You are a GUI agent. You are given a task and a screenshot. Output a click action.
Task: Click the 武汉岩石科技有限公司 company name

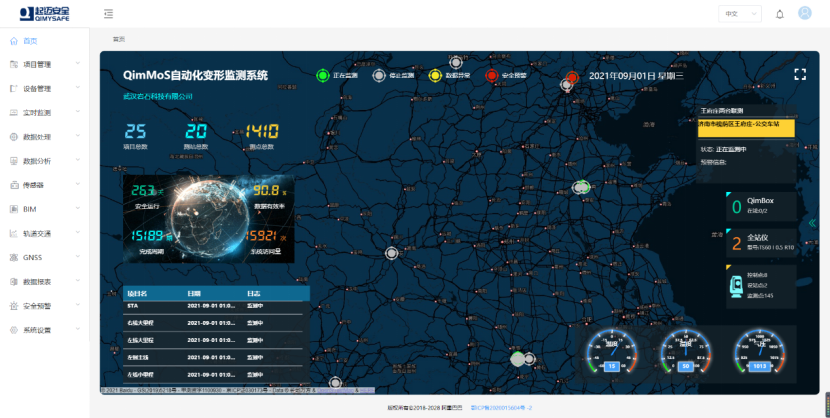(x=158, y=97)
